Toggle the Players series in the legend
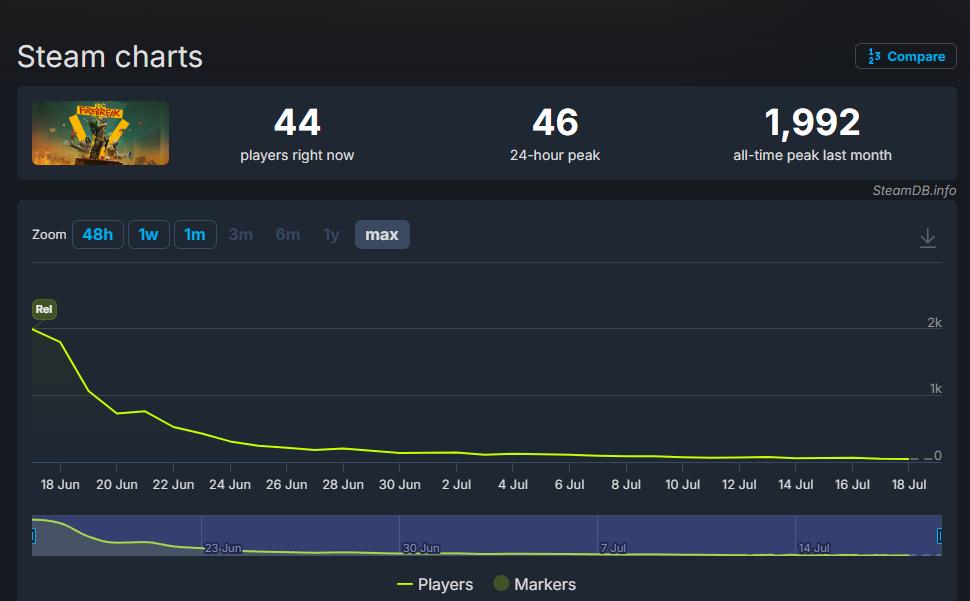This screenshot has height=601, width=970. pyautogui.click(x=435, y=584)
